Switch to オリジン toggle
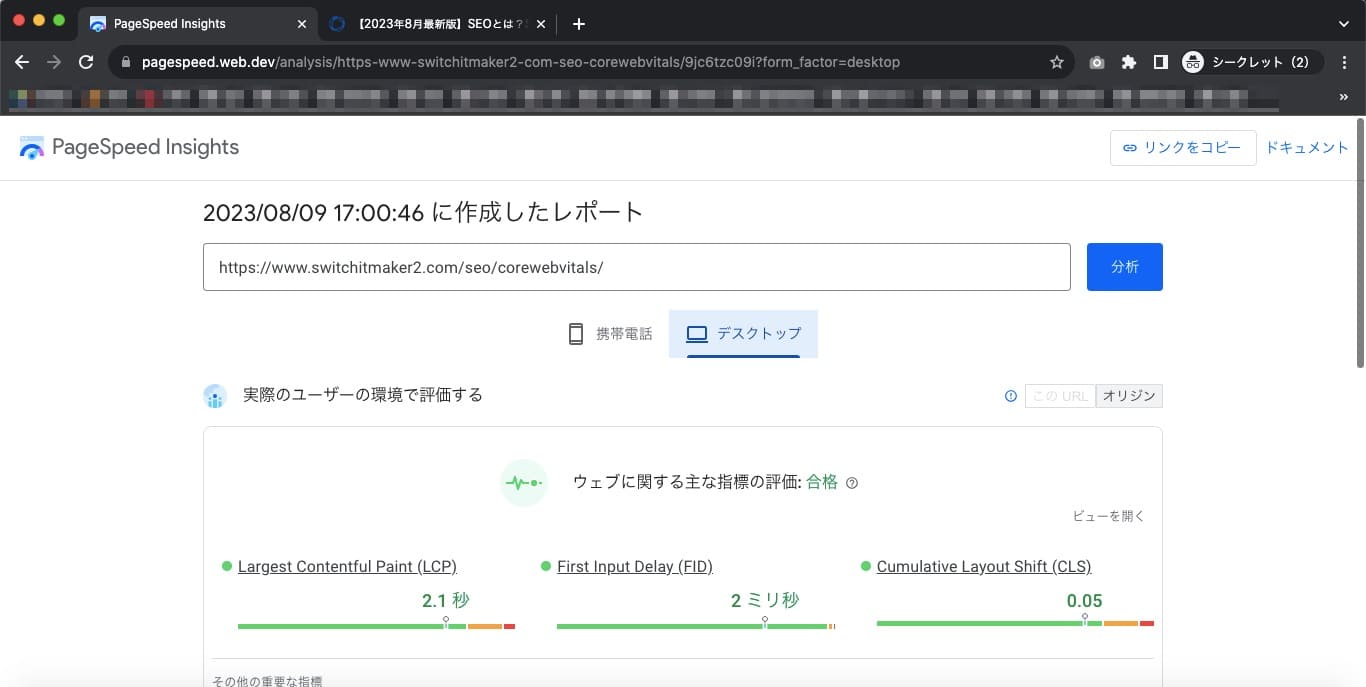This screenshot has height=687, width=1366. tap(1129, 396)
